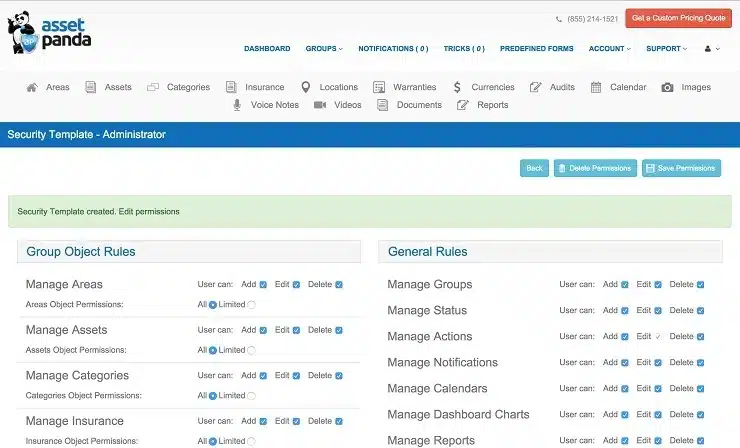This screenshot has height=448, width=740.
Task: Toggle Delete checkbox for Manage Groups
Action: point(701,285)
